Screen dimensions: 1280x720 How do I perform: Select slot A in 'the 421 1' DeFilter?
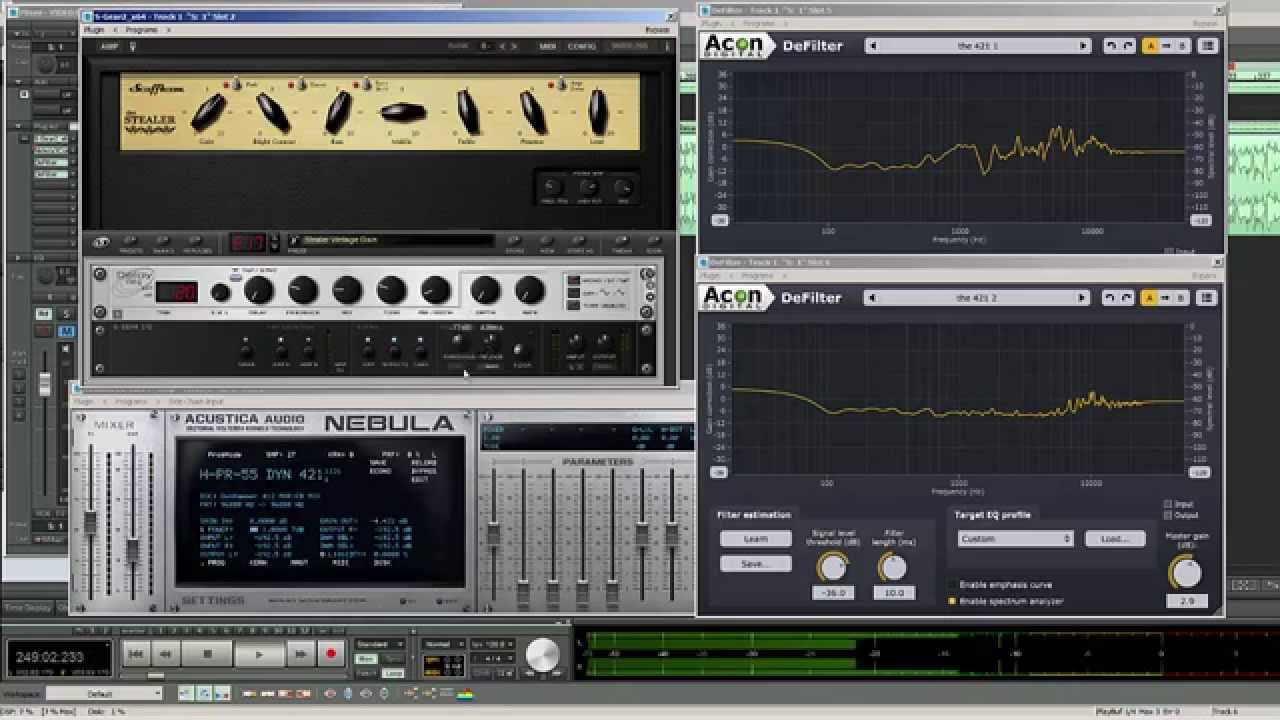click(x=1151, y=46)
